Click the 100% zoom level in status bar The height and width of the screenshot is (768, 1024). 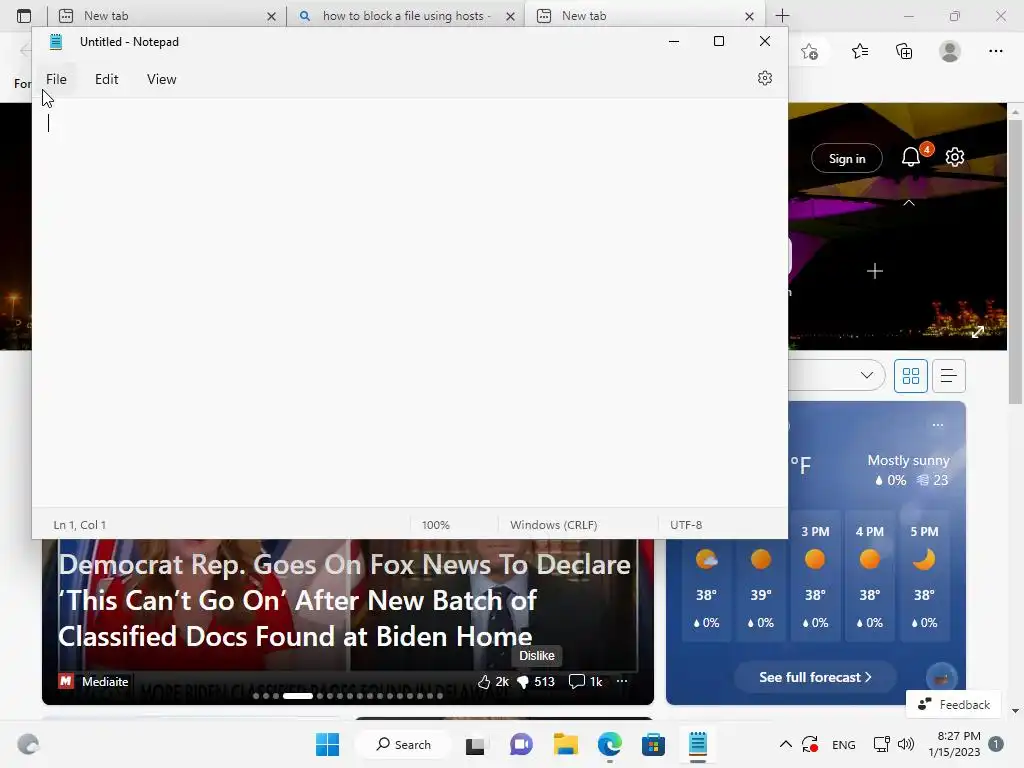(x=436, y=524)
